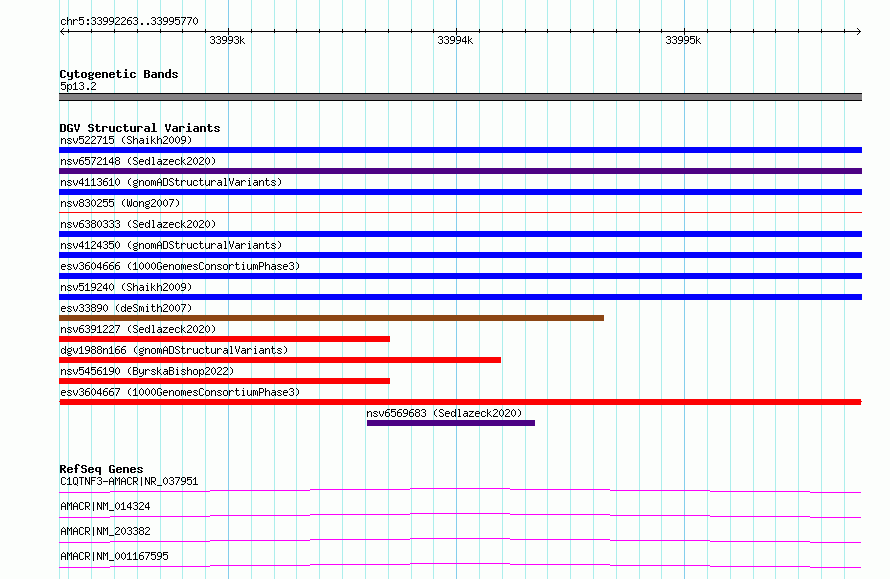Click the 33993k ruler tick label

point(227,40)
